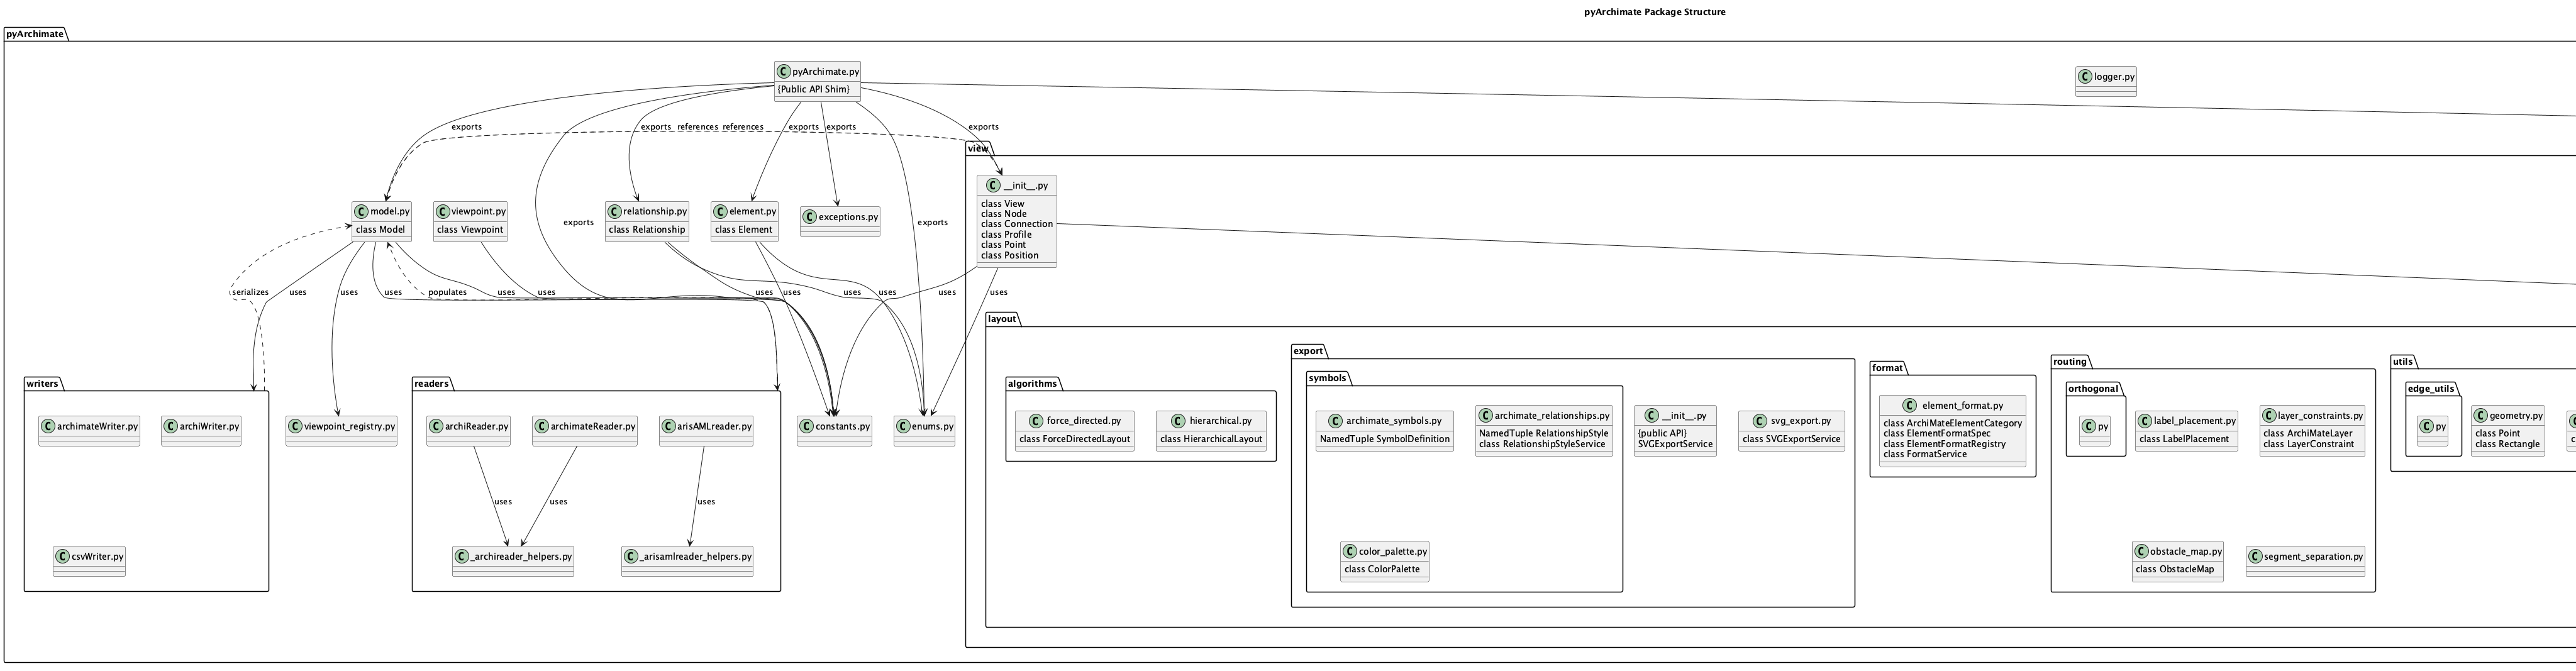Click the 'pyArchimate Package Structure' title
This screenshot has height=671, width=2576.
pos(1655,12)
